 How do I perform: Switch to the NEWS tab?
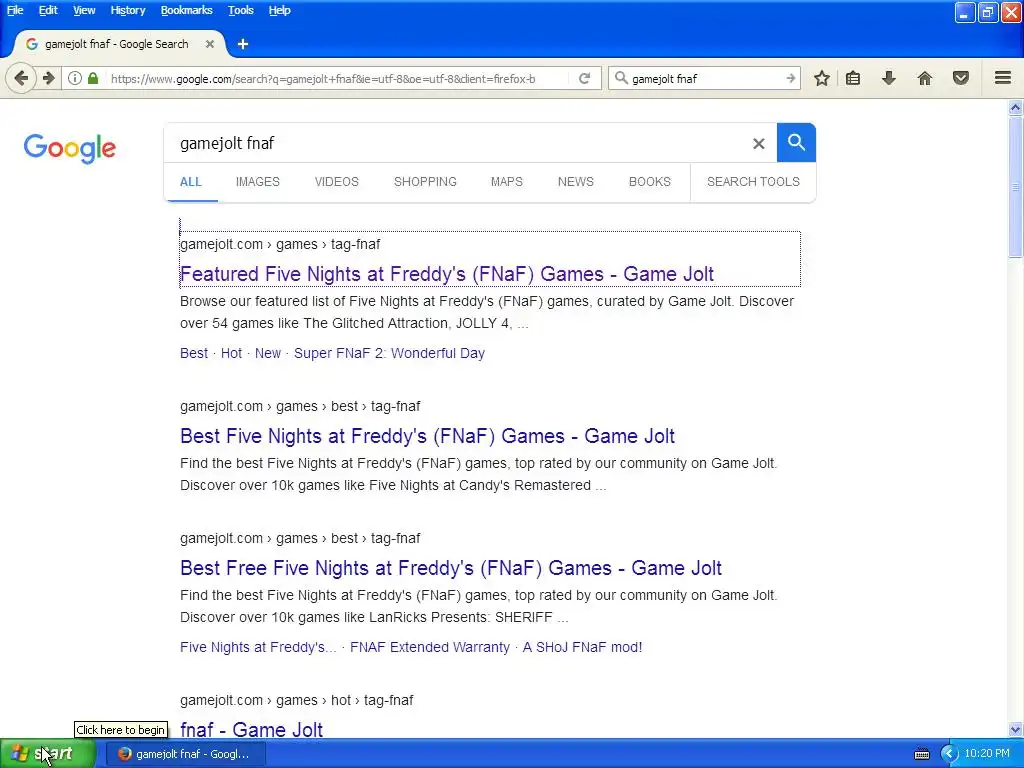575,182
